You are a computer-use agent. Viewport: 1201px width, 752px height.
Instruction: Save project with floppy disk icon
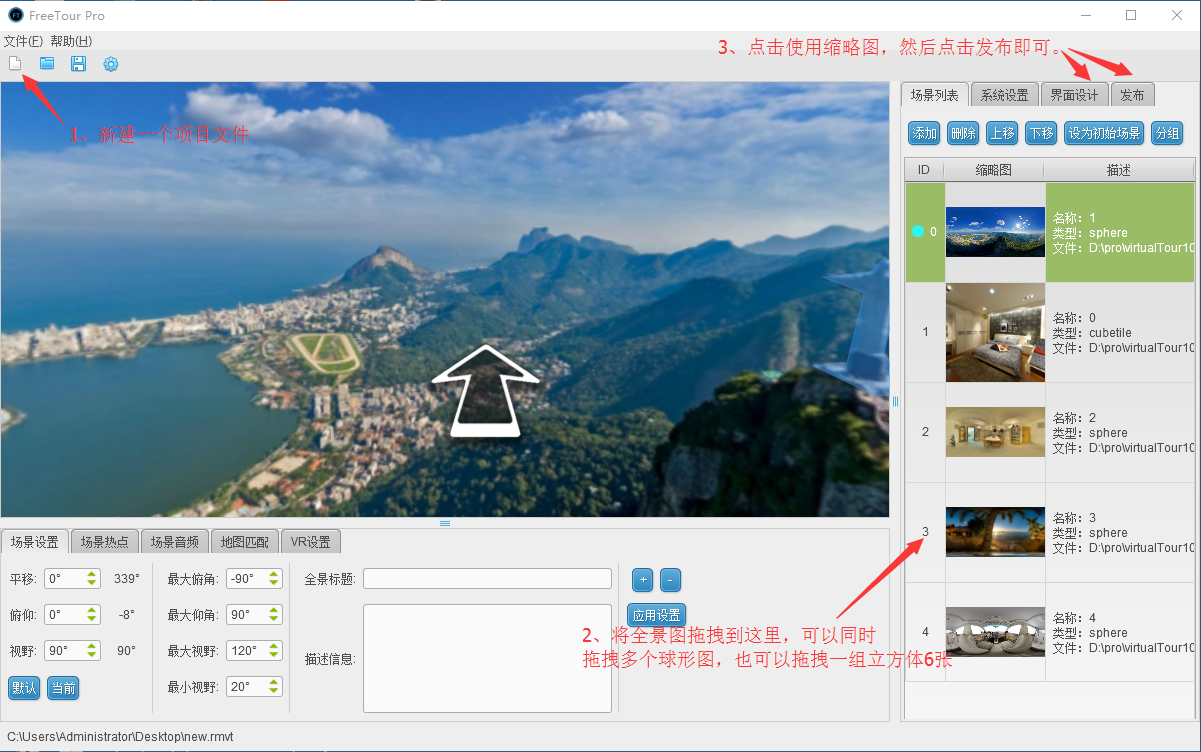pos(78,64)
